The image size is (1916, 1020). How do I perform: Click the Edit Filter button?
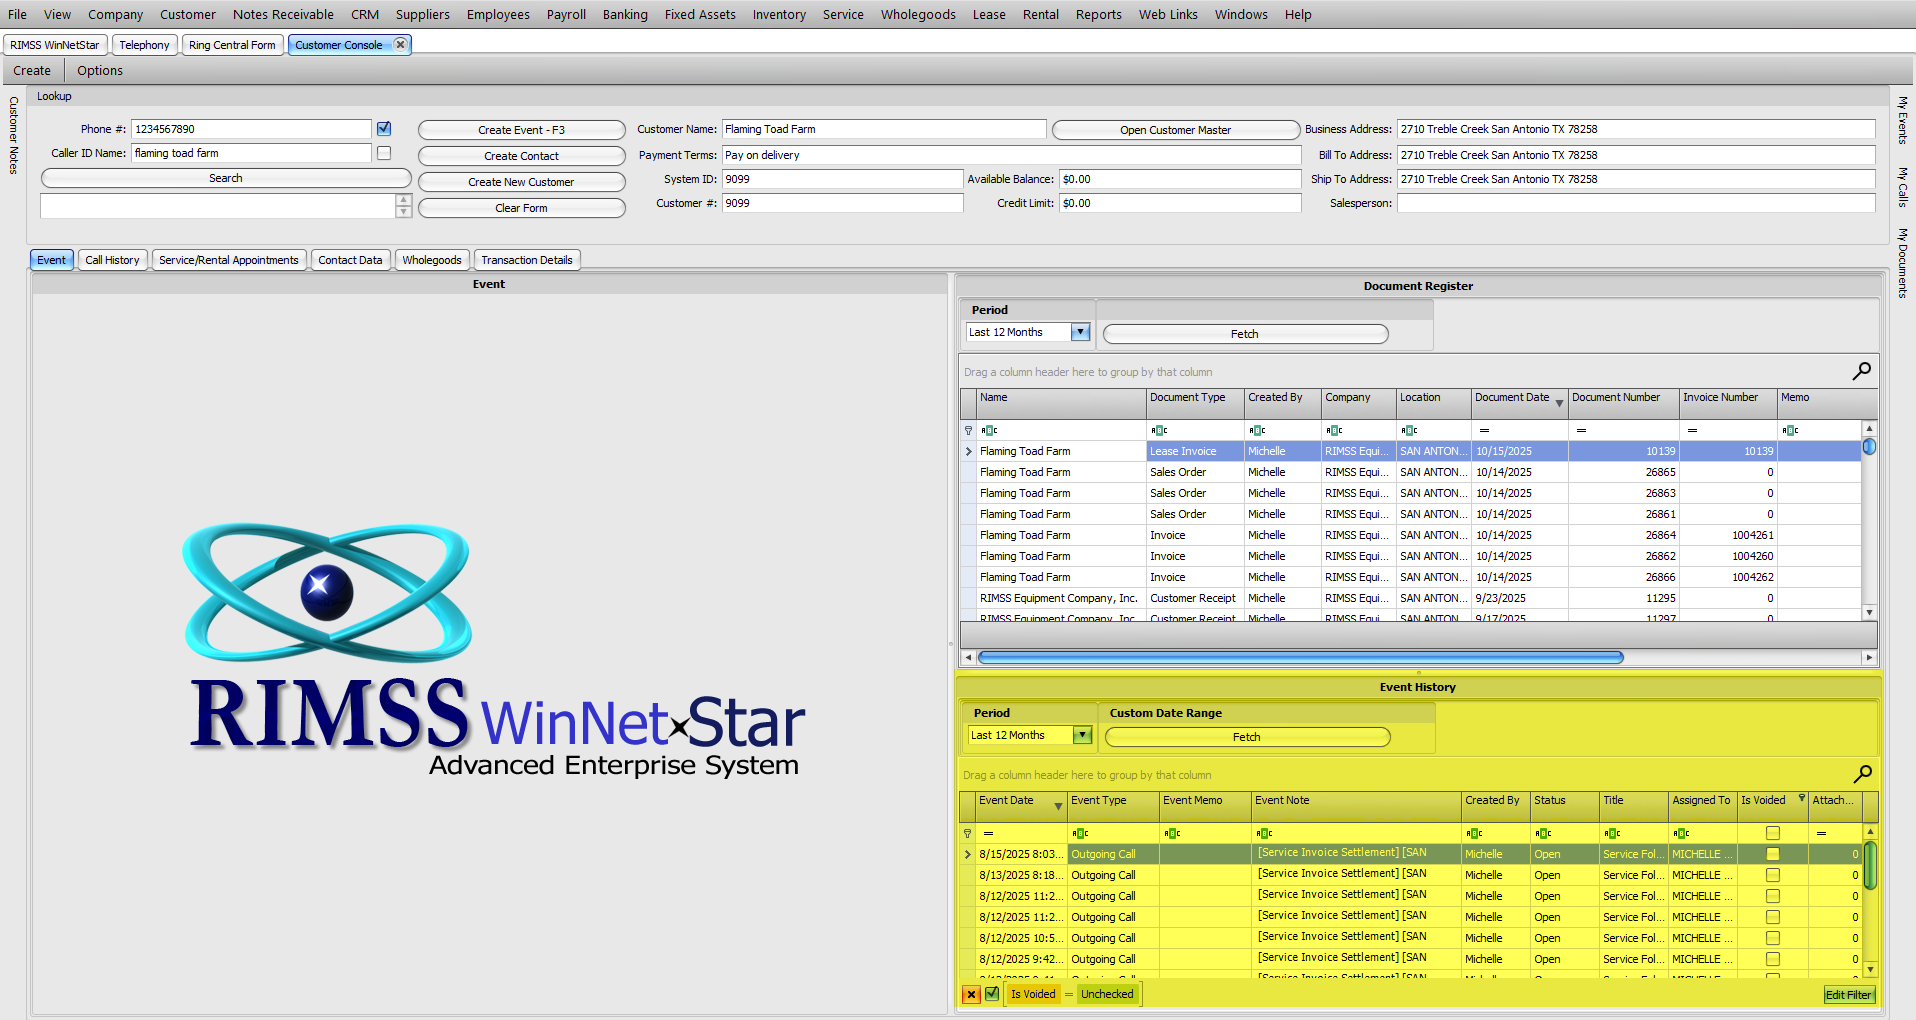[1848, 995]
